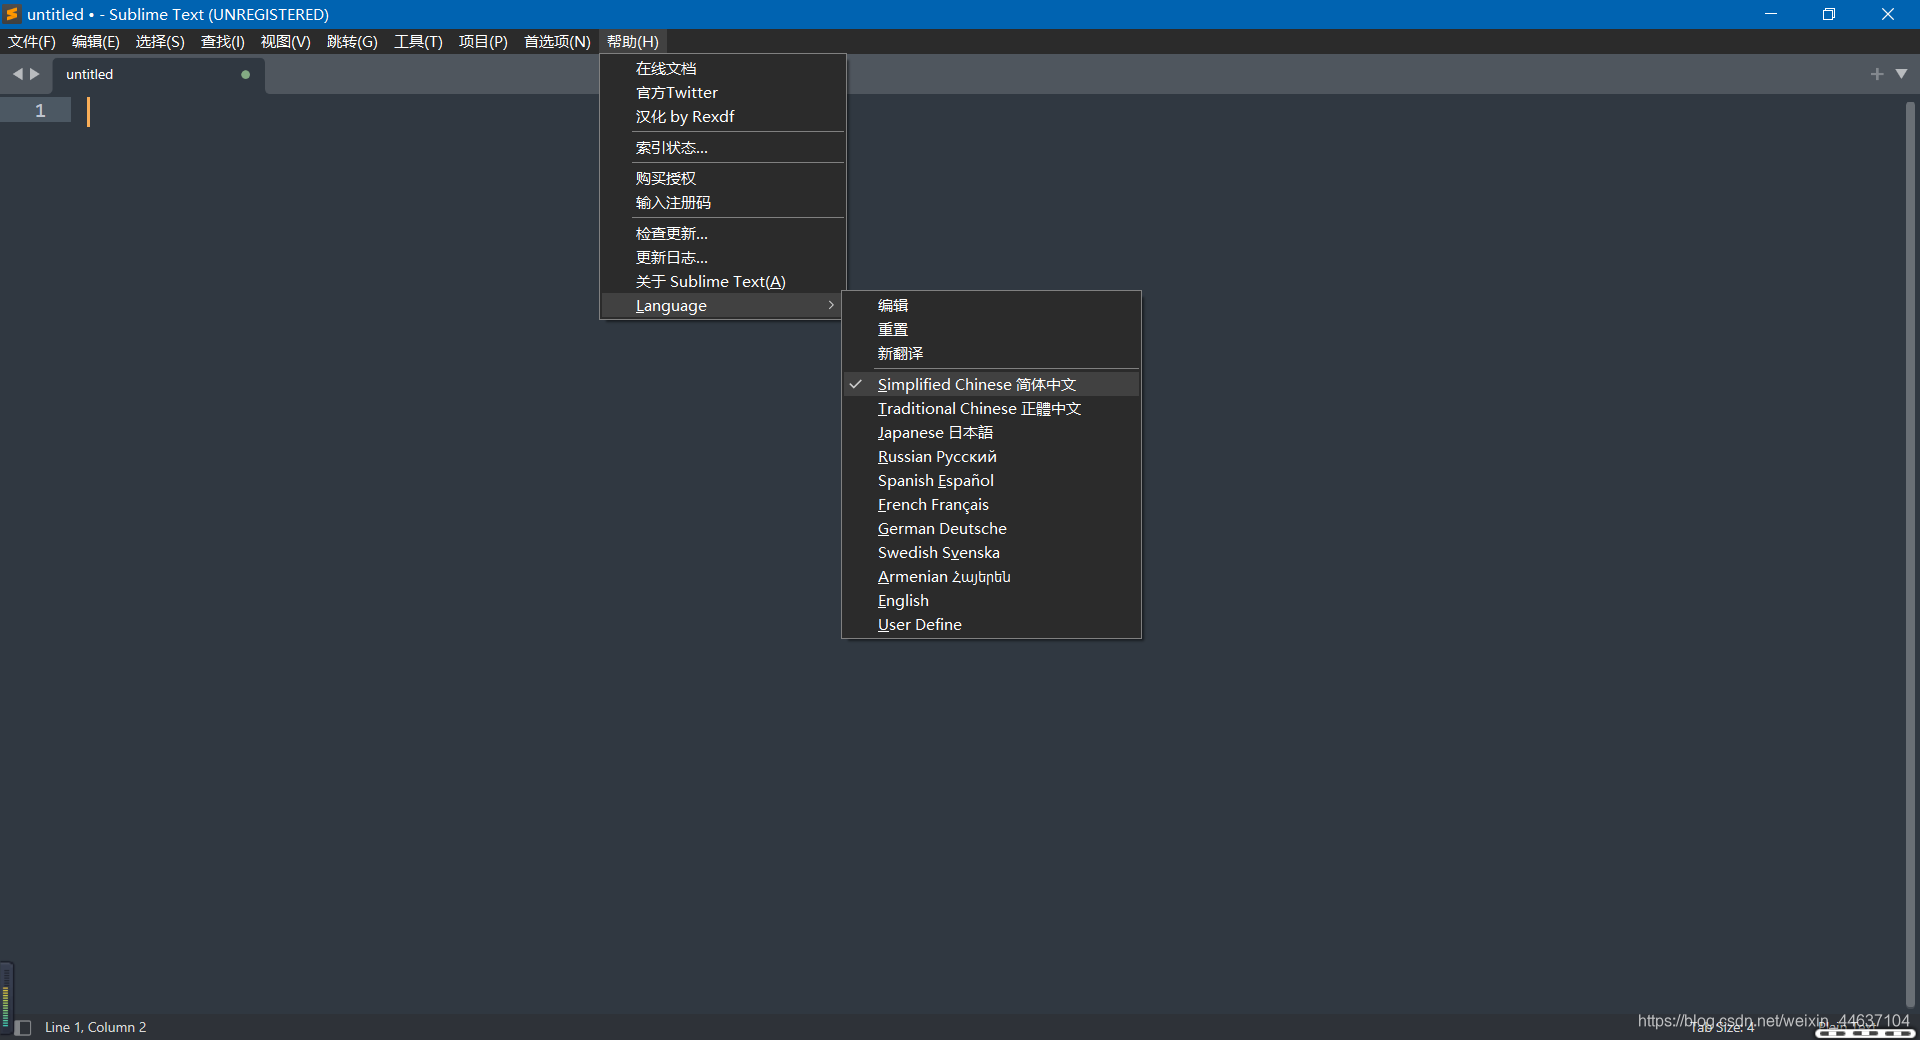Close the 帮助(H) menu
This screenshot has height=1040, width=1920.
pos(633,41)
